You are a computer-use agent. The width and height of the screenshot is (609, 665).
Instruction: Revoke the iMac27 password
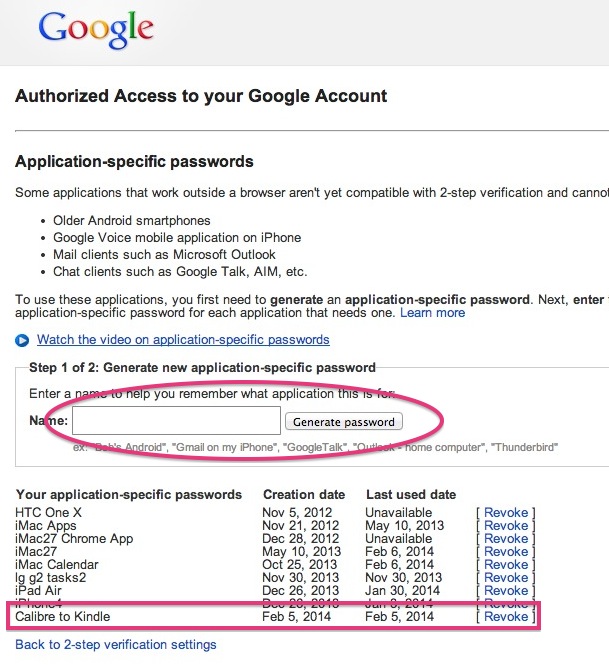tap(506, 551)
